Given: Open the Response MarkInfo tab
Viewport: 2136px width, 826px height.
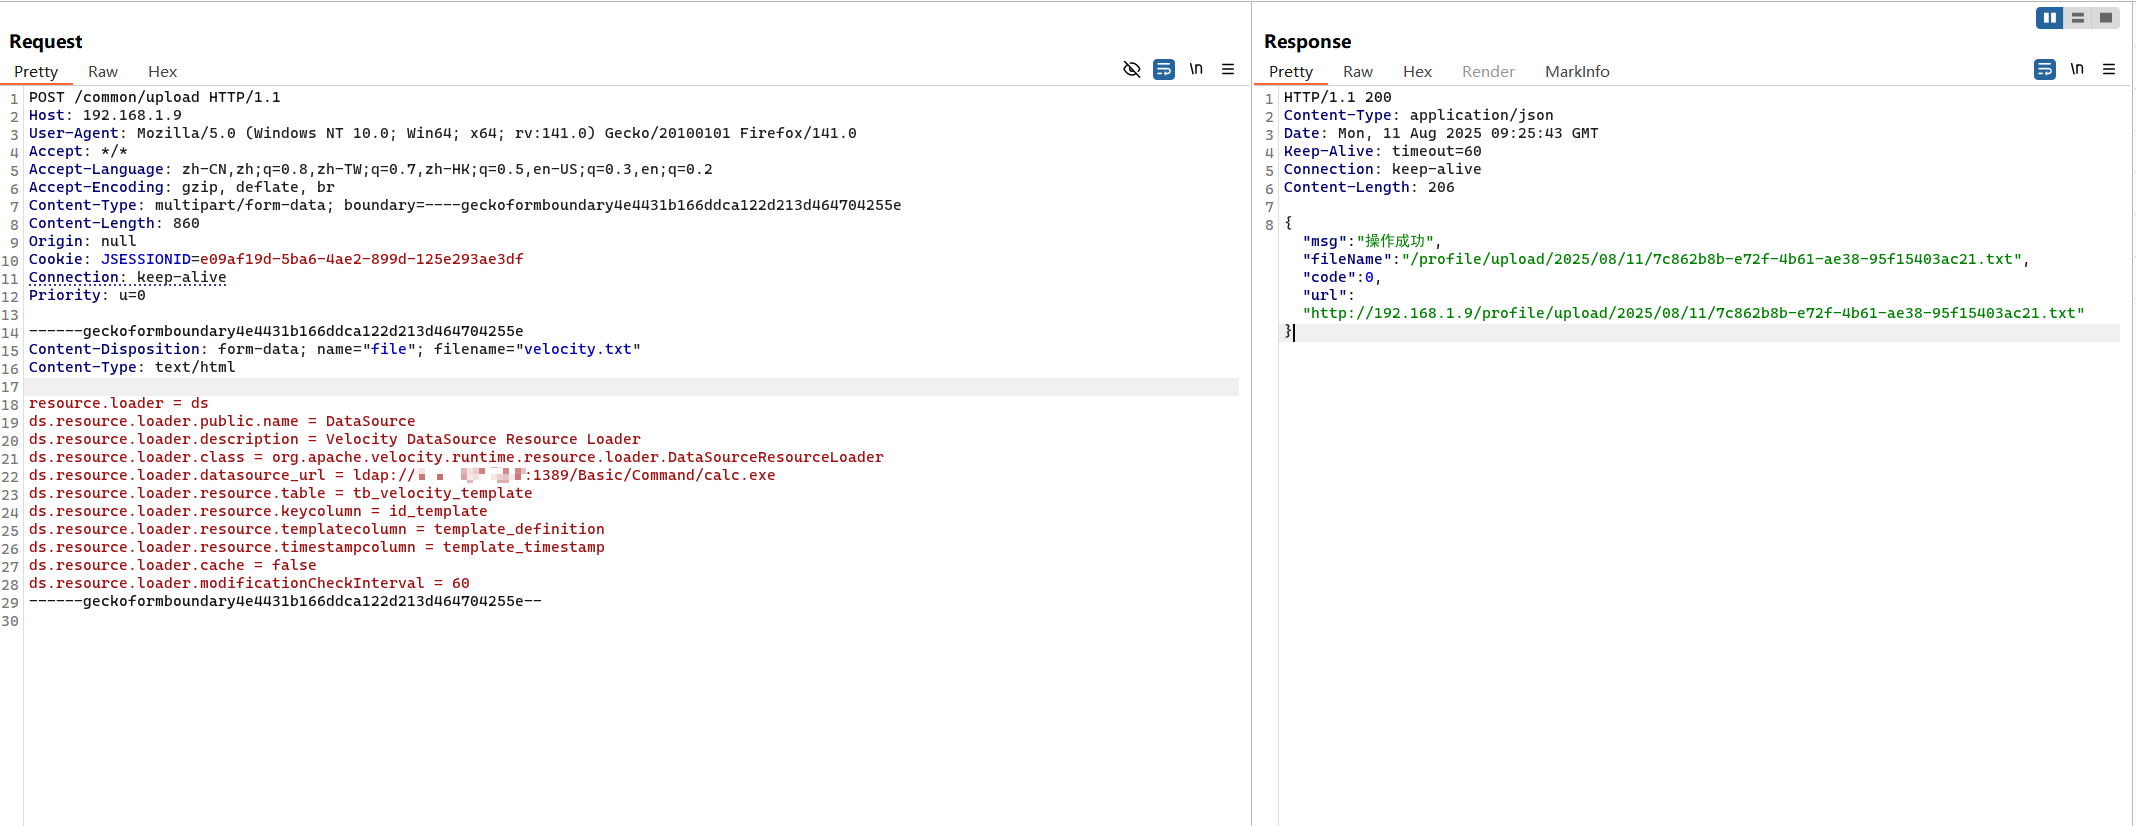Looking at the screenshot, I should click(1577, 71).
